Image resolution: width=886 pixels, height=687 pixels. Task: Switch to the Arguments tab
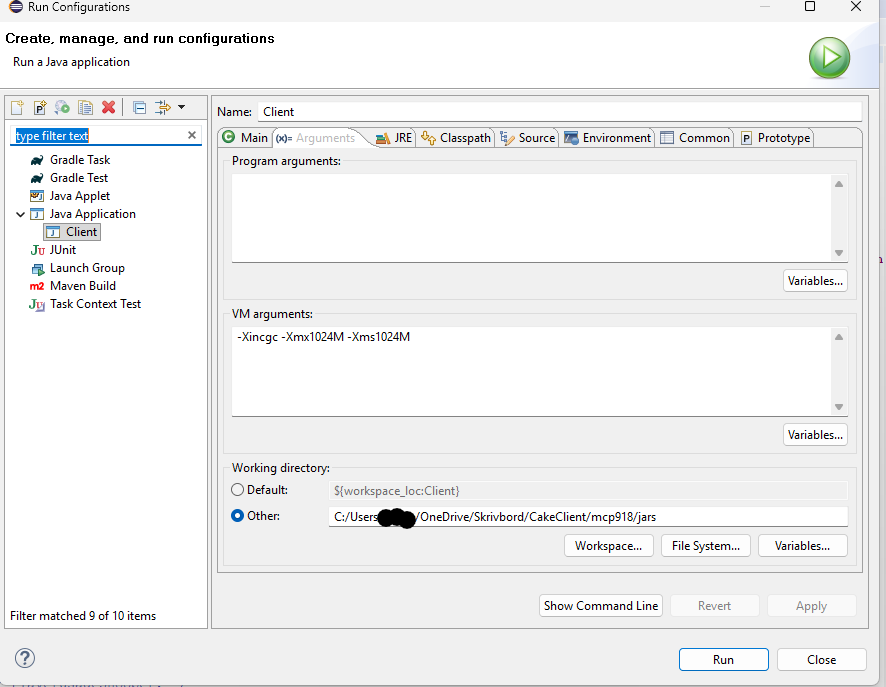[316, 138]
